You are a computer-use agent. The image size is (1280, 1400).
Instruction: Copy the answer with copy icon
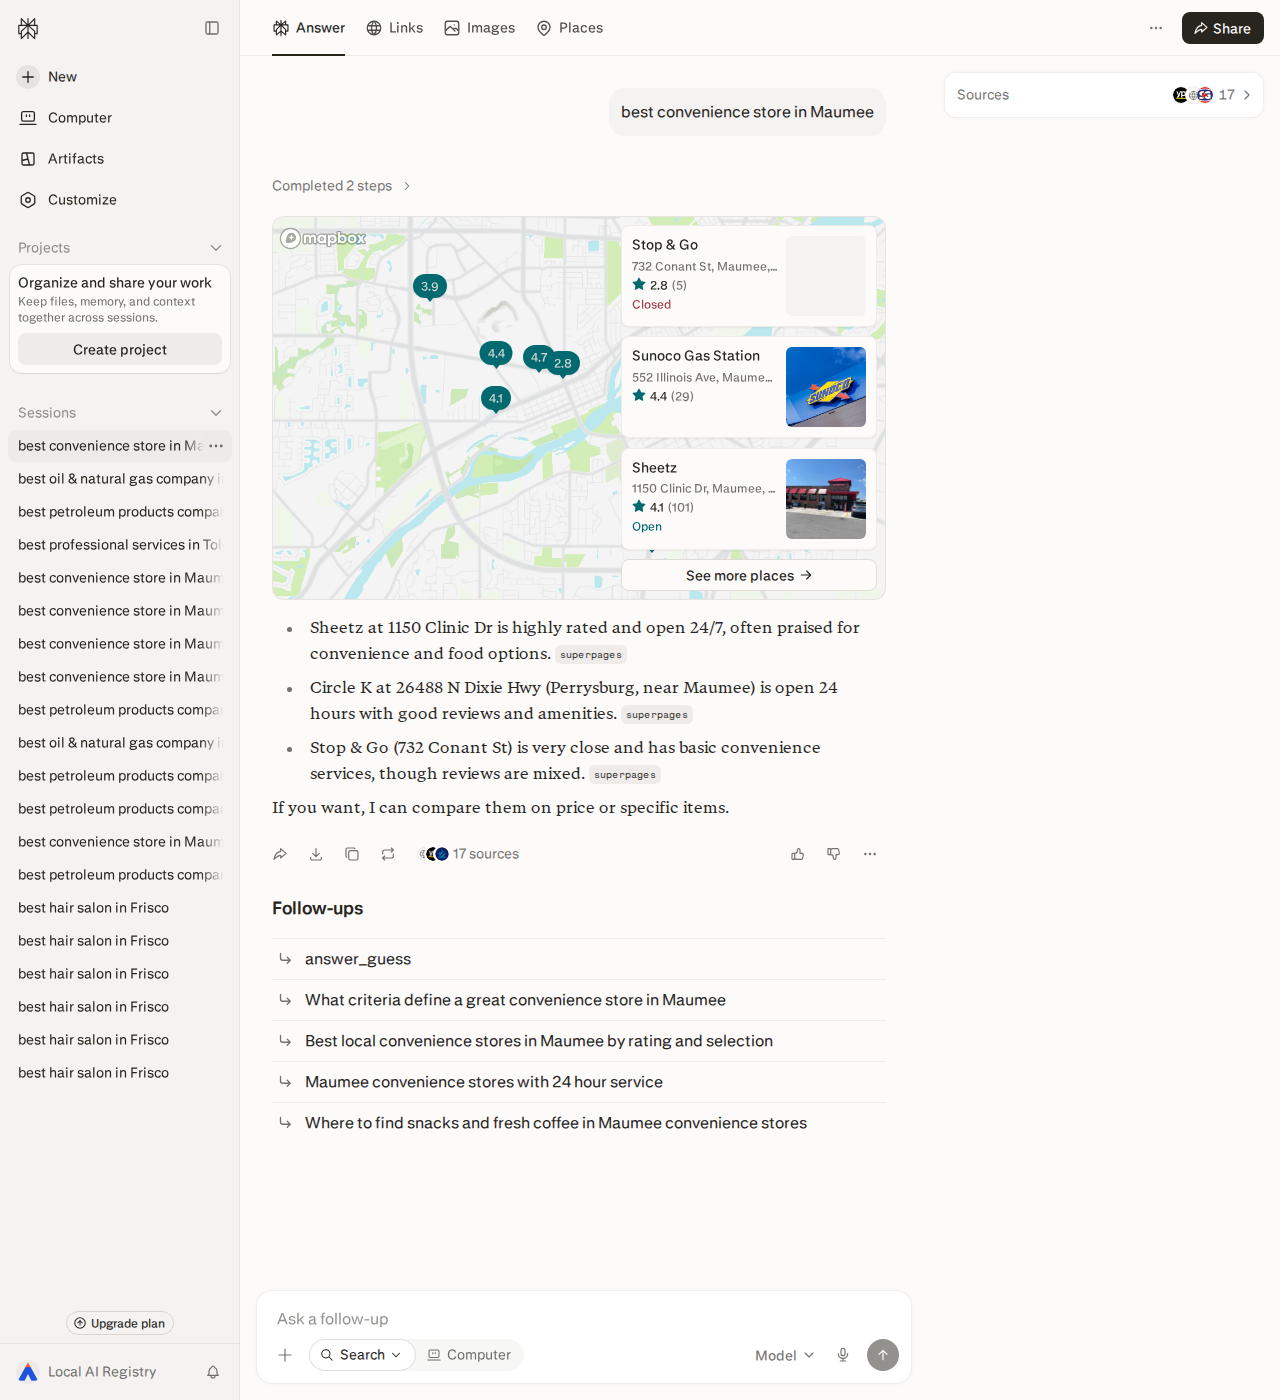(352, 854)
